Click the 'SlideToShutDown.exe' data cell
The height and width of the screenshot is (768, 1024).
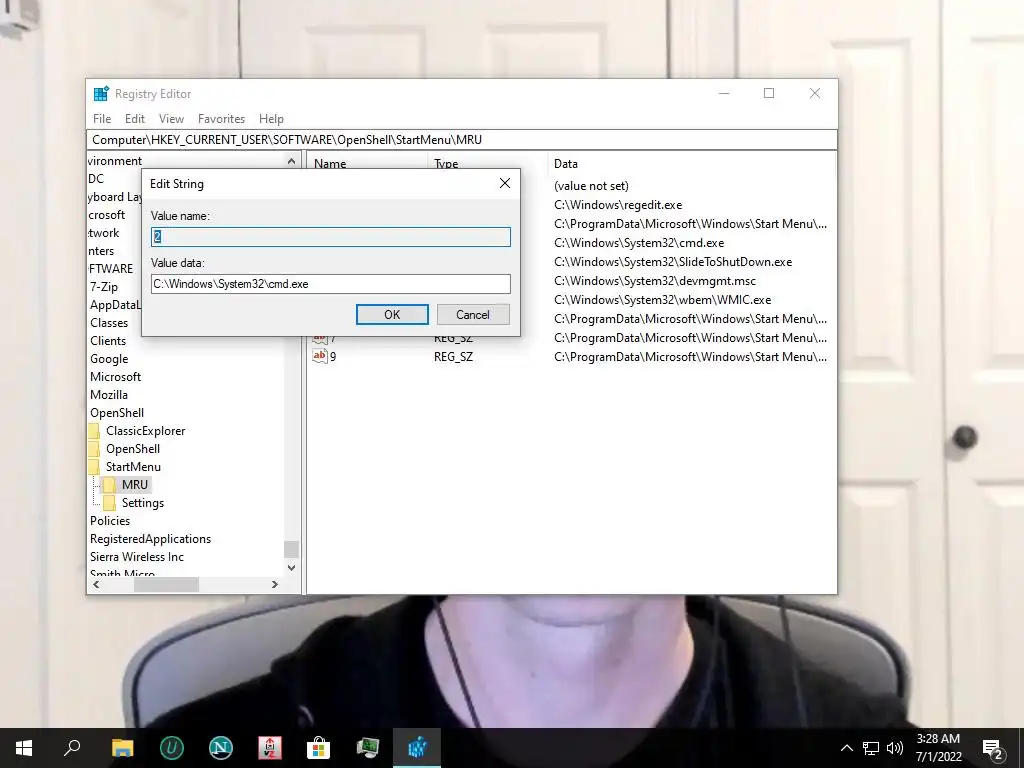click(673, 262)
